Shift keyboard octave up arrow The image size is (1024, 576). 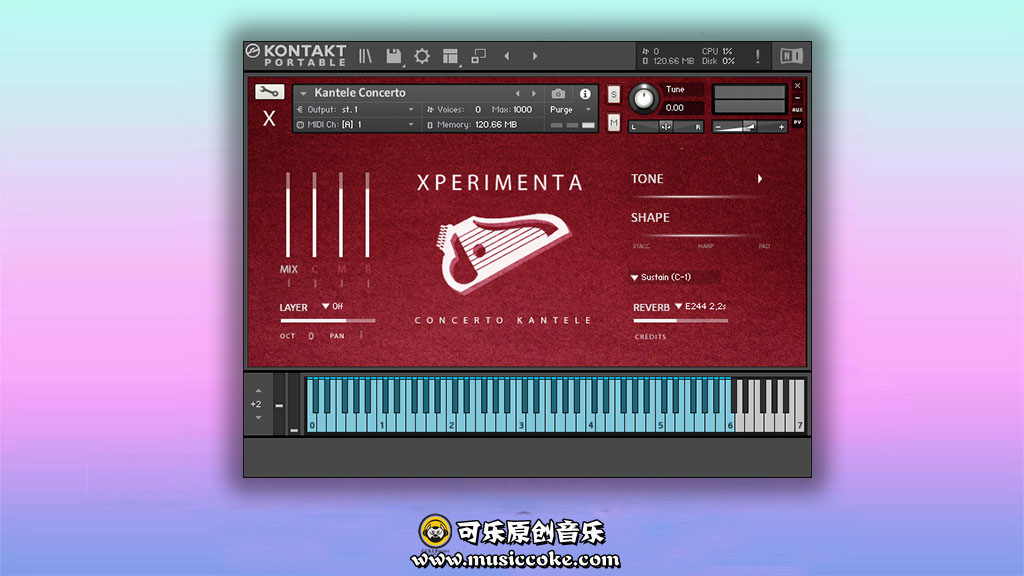click(x=258, y=391)
